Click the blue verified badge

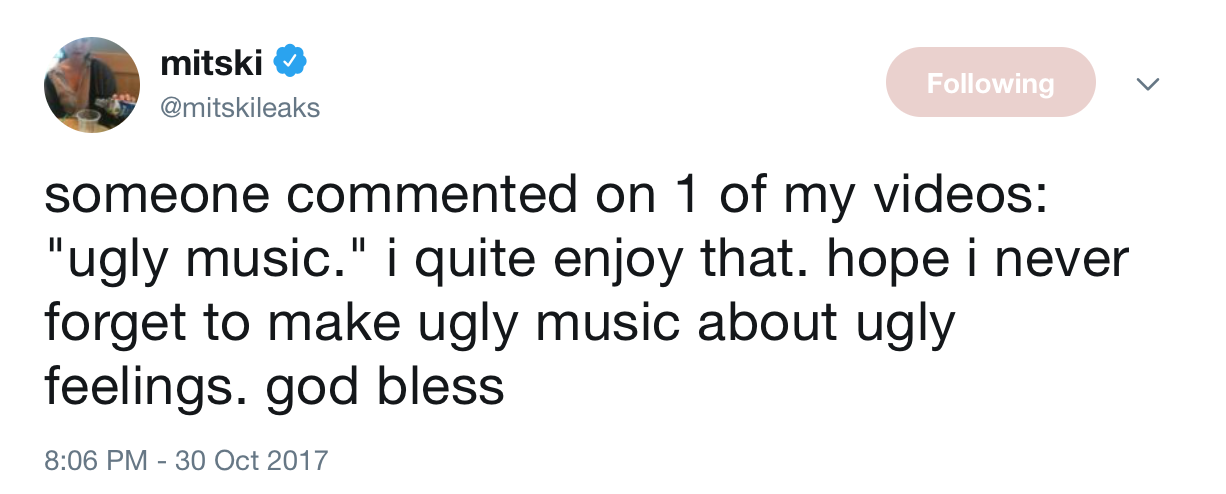290,63
